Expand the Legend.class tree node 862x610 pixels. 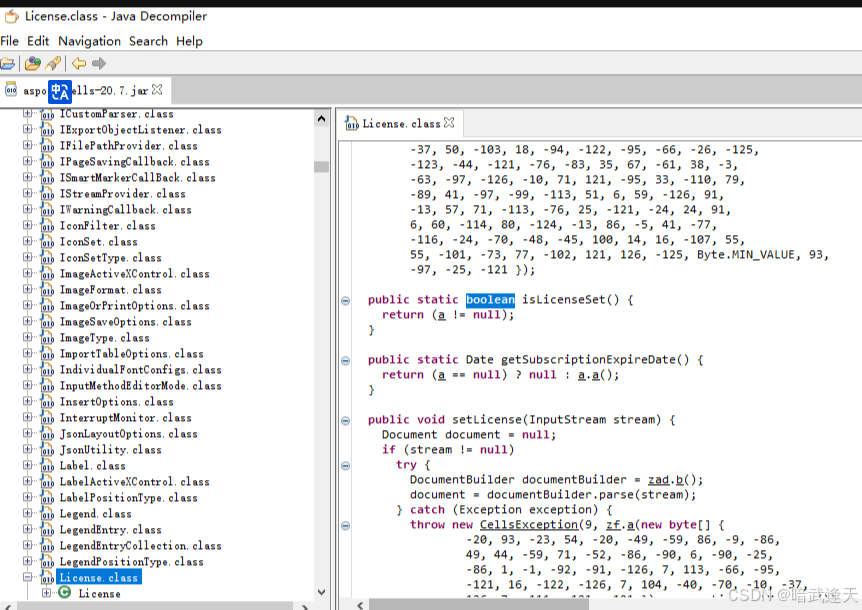27,513
